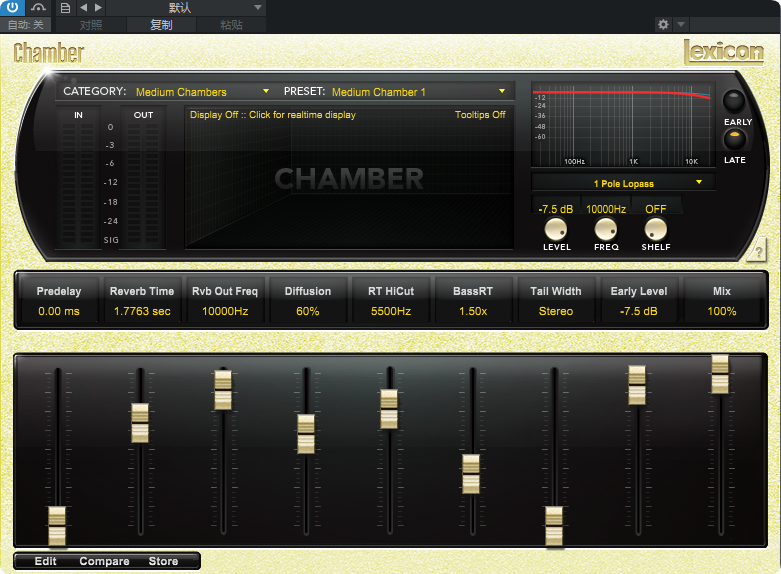Click the category dropdown arrow
781x574 pixels.
click(x=266, y=91)
